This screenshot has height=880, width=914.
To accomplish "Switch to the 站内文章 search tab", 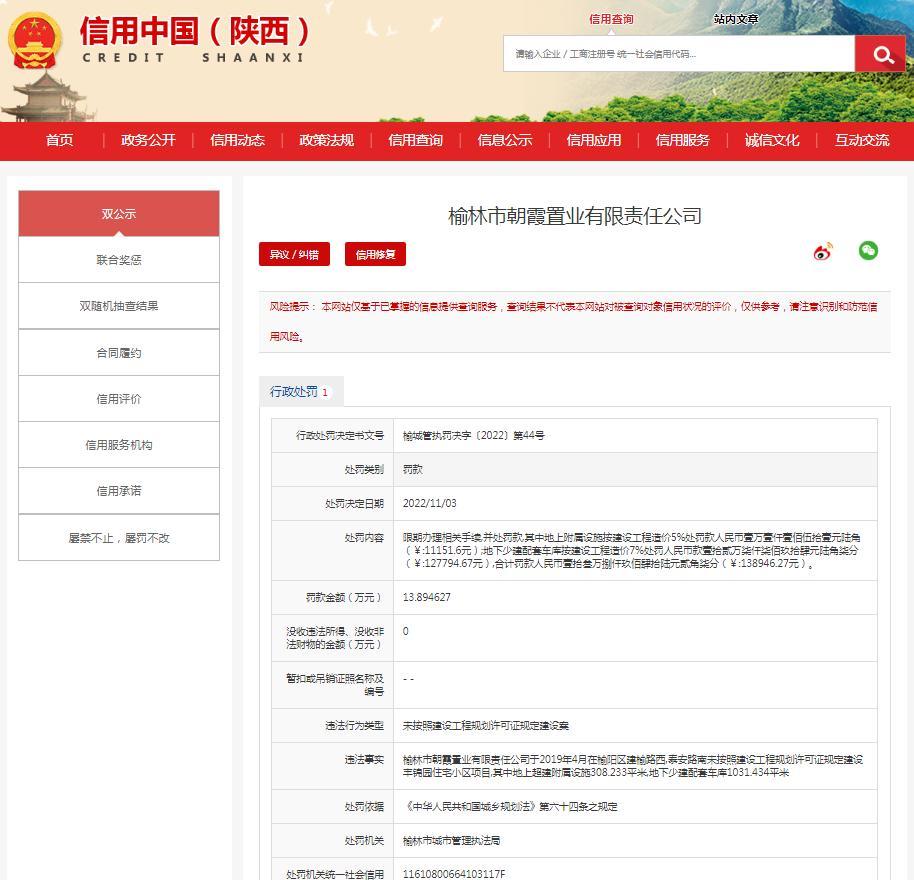I will (x=736, y=19).
